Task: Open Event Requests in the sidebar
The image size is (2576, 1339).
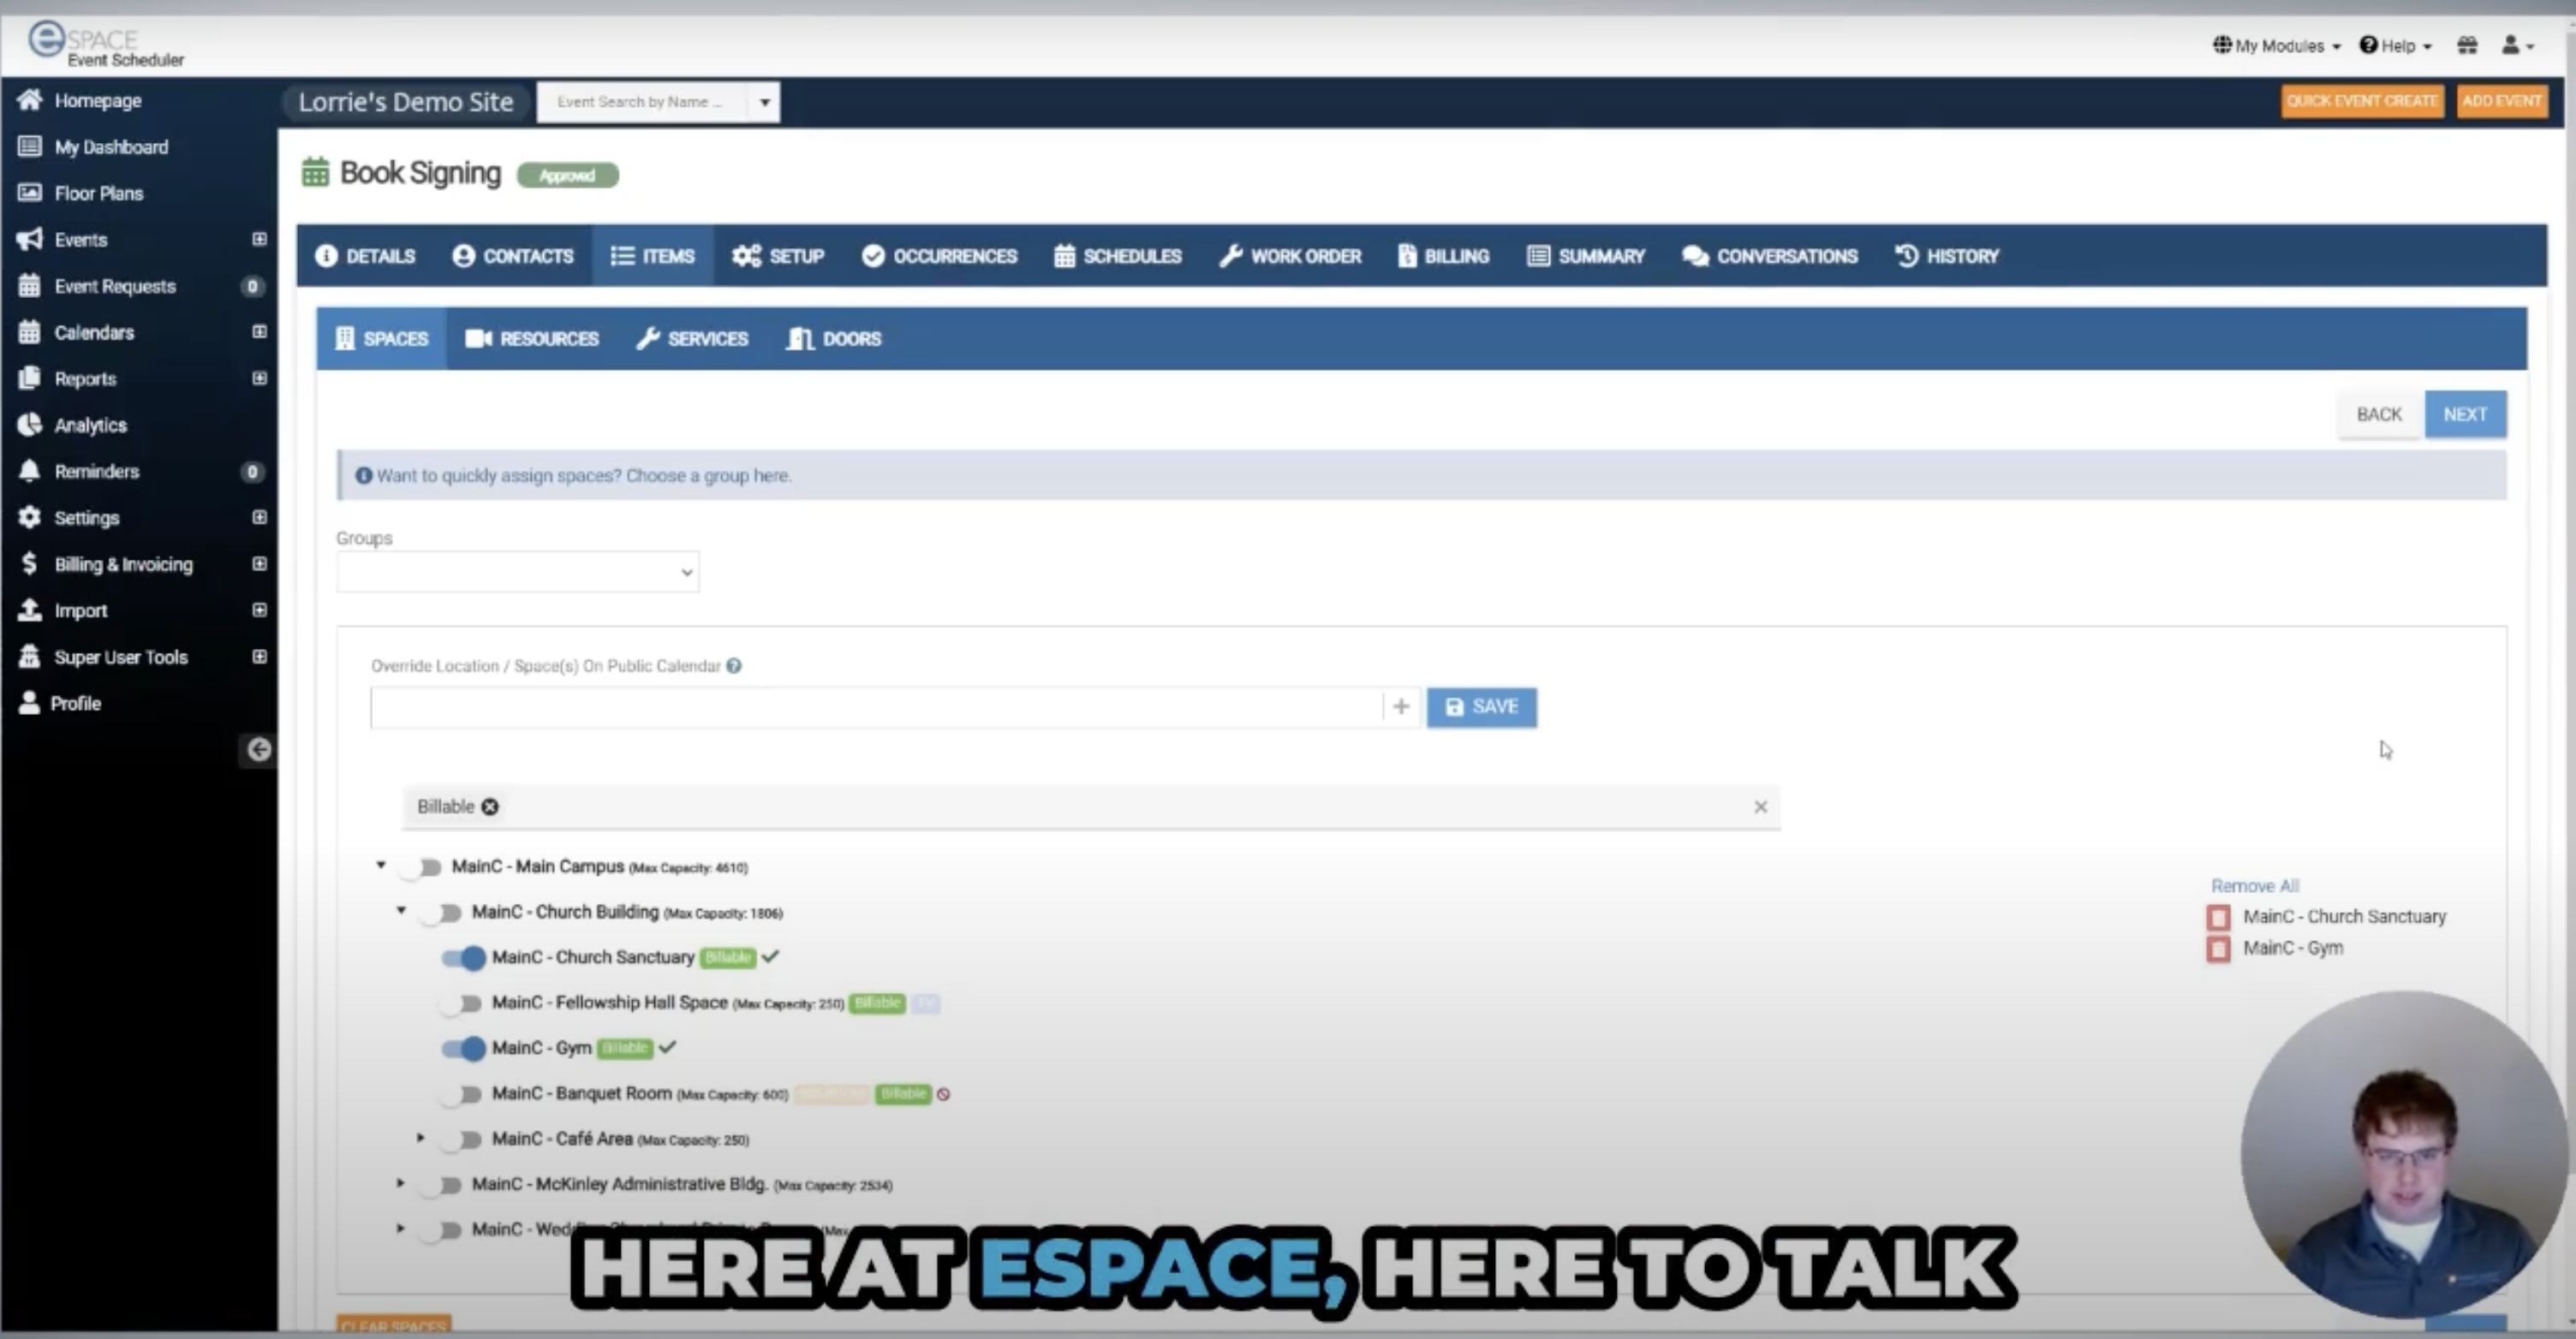Action: point(114,286)
